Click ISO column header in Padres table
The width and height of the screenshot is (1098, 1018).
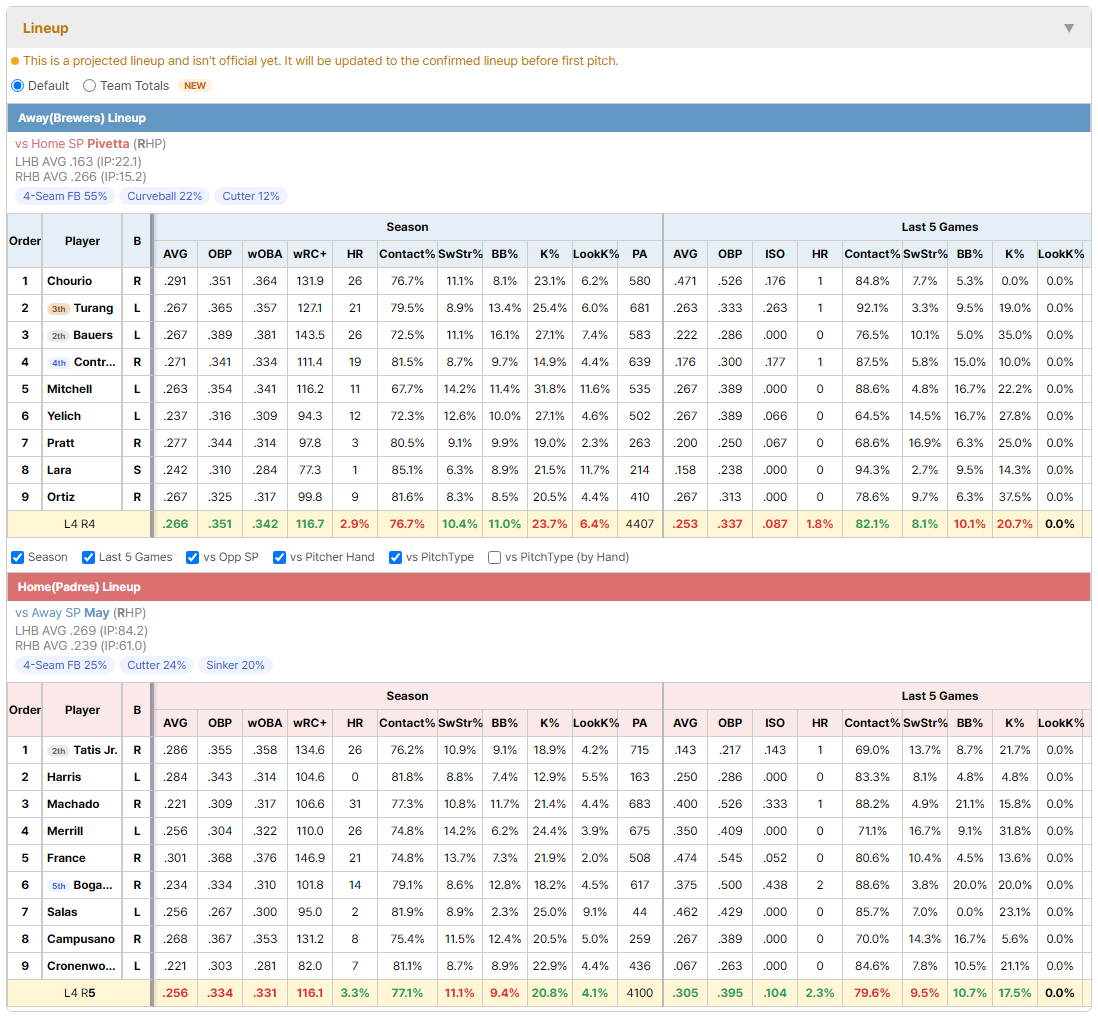tap(774, 723)
